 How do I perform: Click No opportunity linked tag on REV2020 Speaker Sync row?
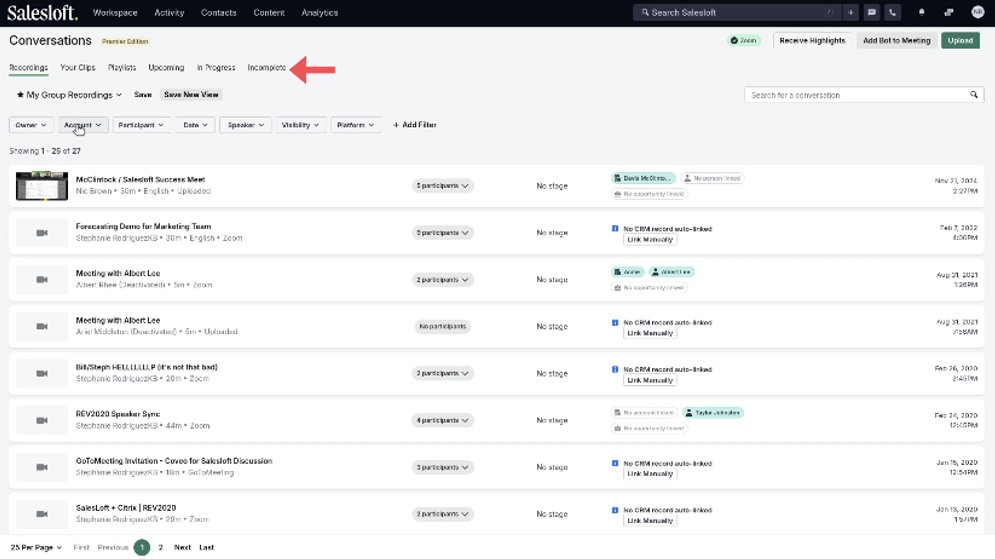(x=649, y=428)
